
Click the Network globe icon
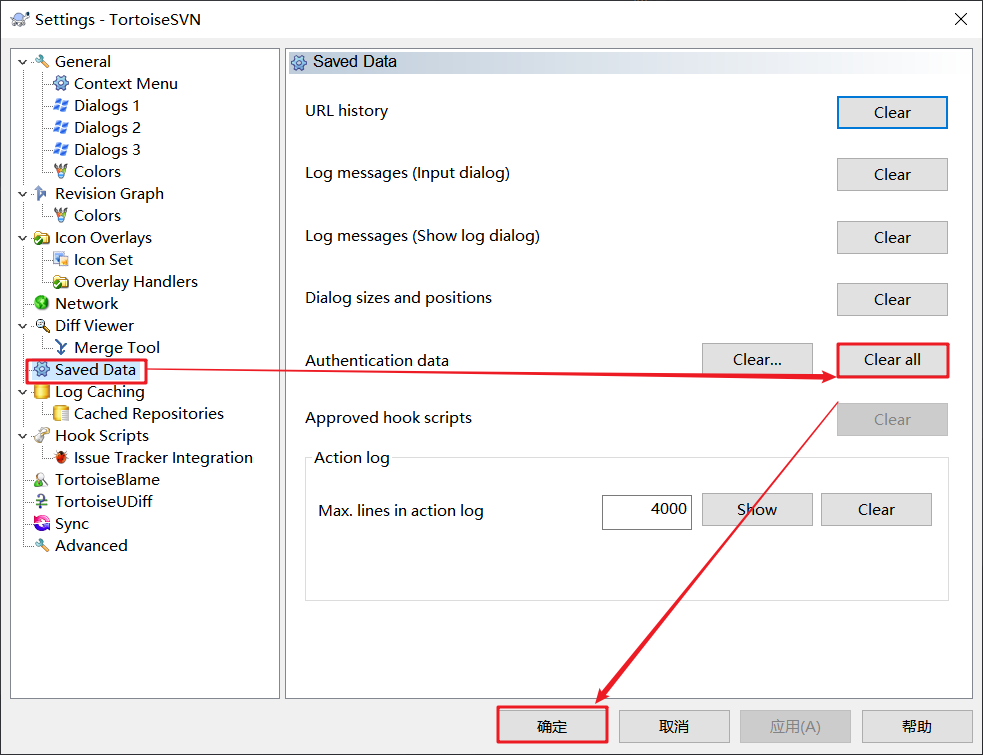coord(41,304)
